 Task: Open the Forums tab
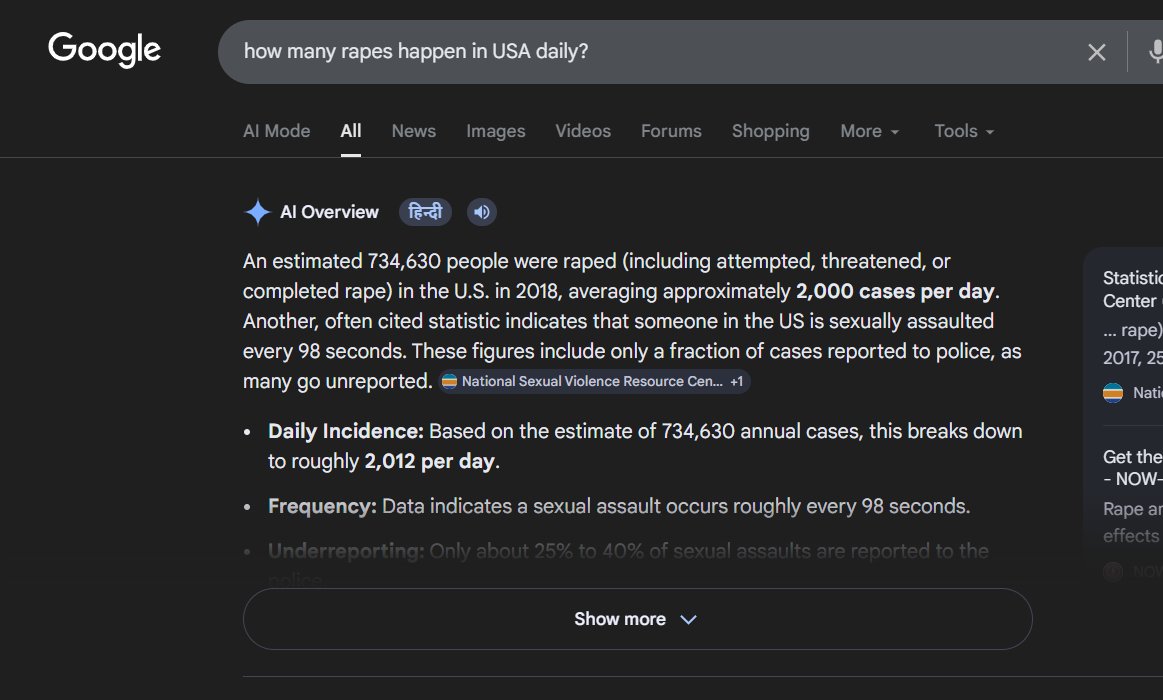point(671,131)
